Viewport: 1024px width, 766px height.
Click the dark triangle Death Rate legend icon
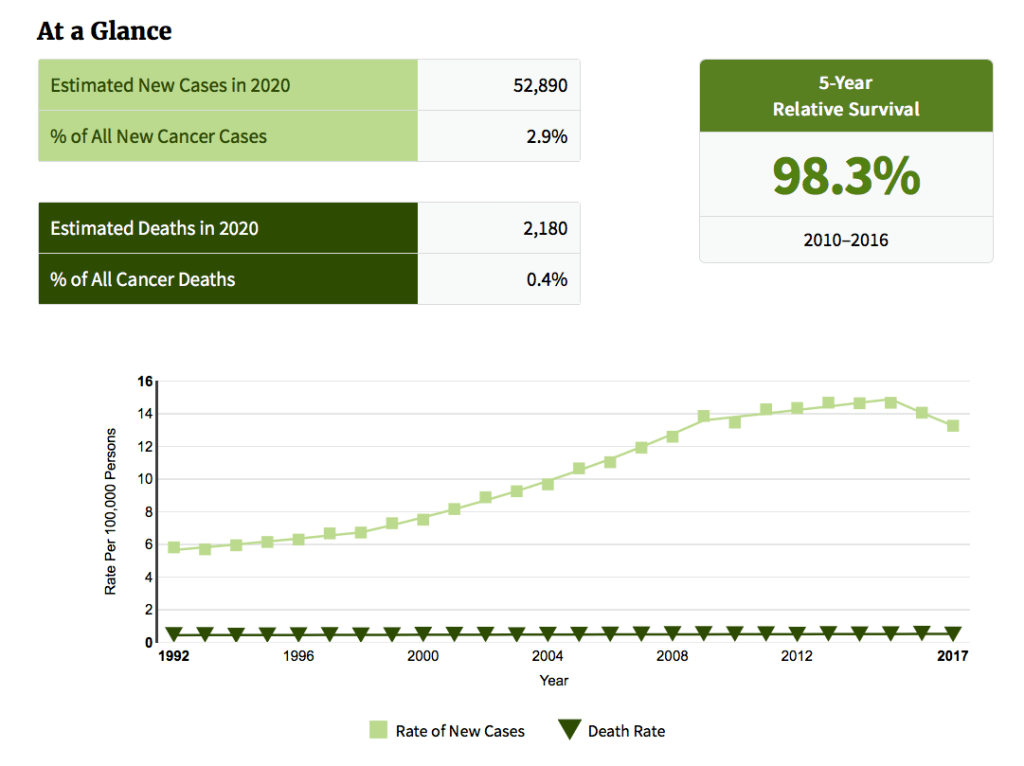[569, 730]
